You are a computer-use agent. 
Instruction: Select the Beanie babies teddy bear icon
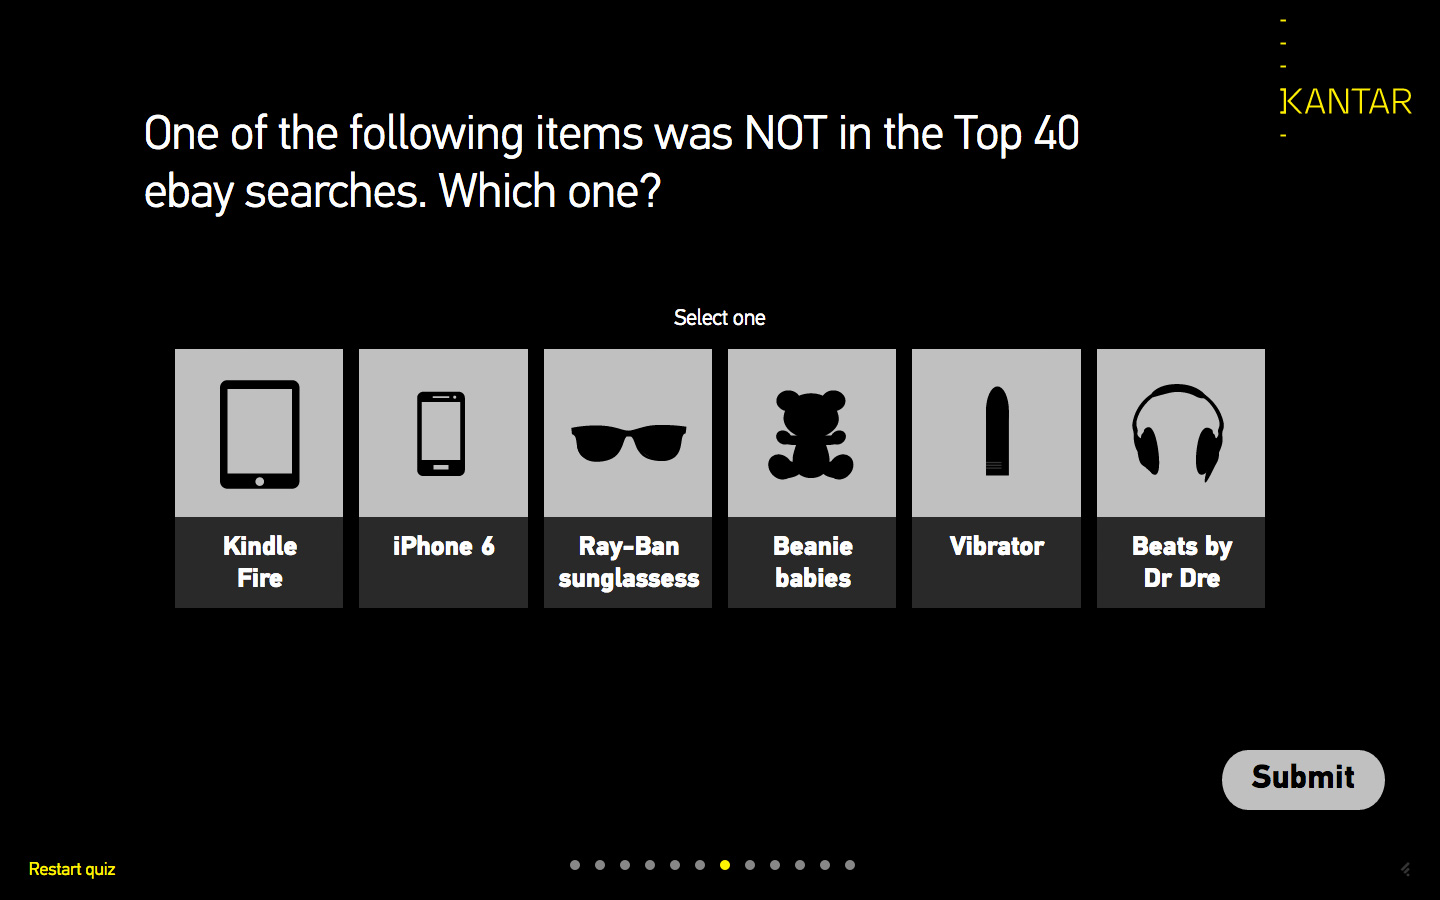point(812,434)
